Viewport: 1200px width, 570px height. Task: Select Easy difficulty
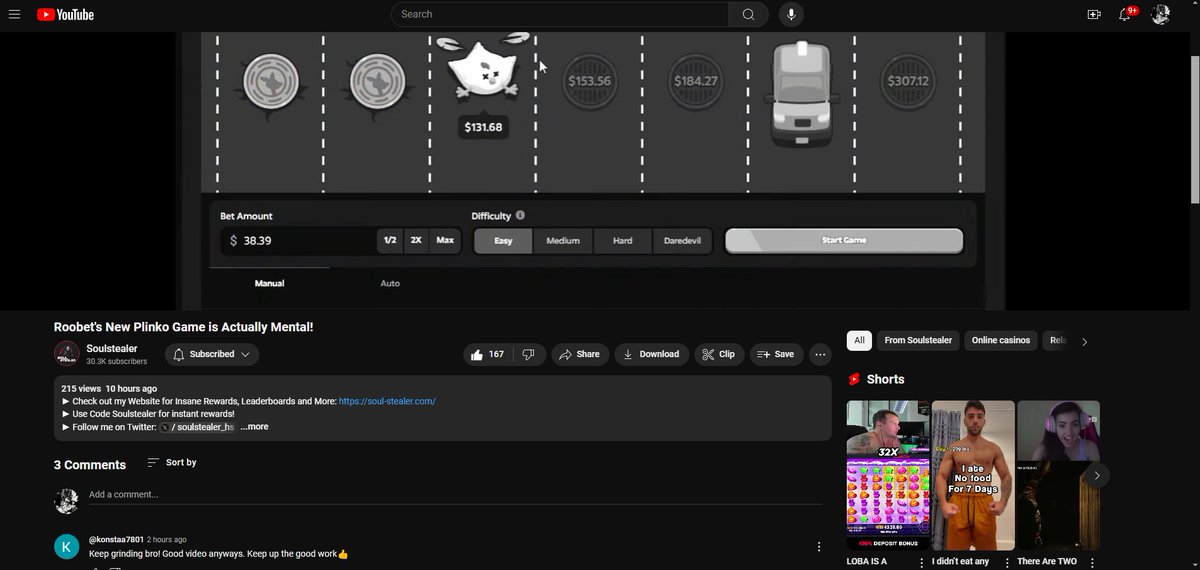[503, 241]
